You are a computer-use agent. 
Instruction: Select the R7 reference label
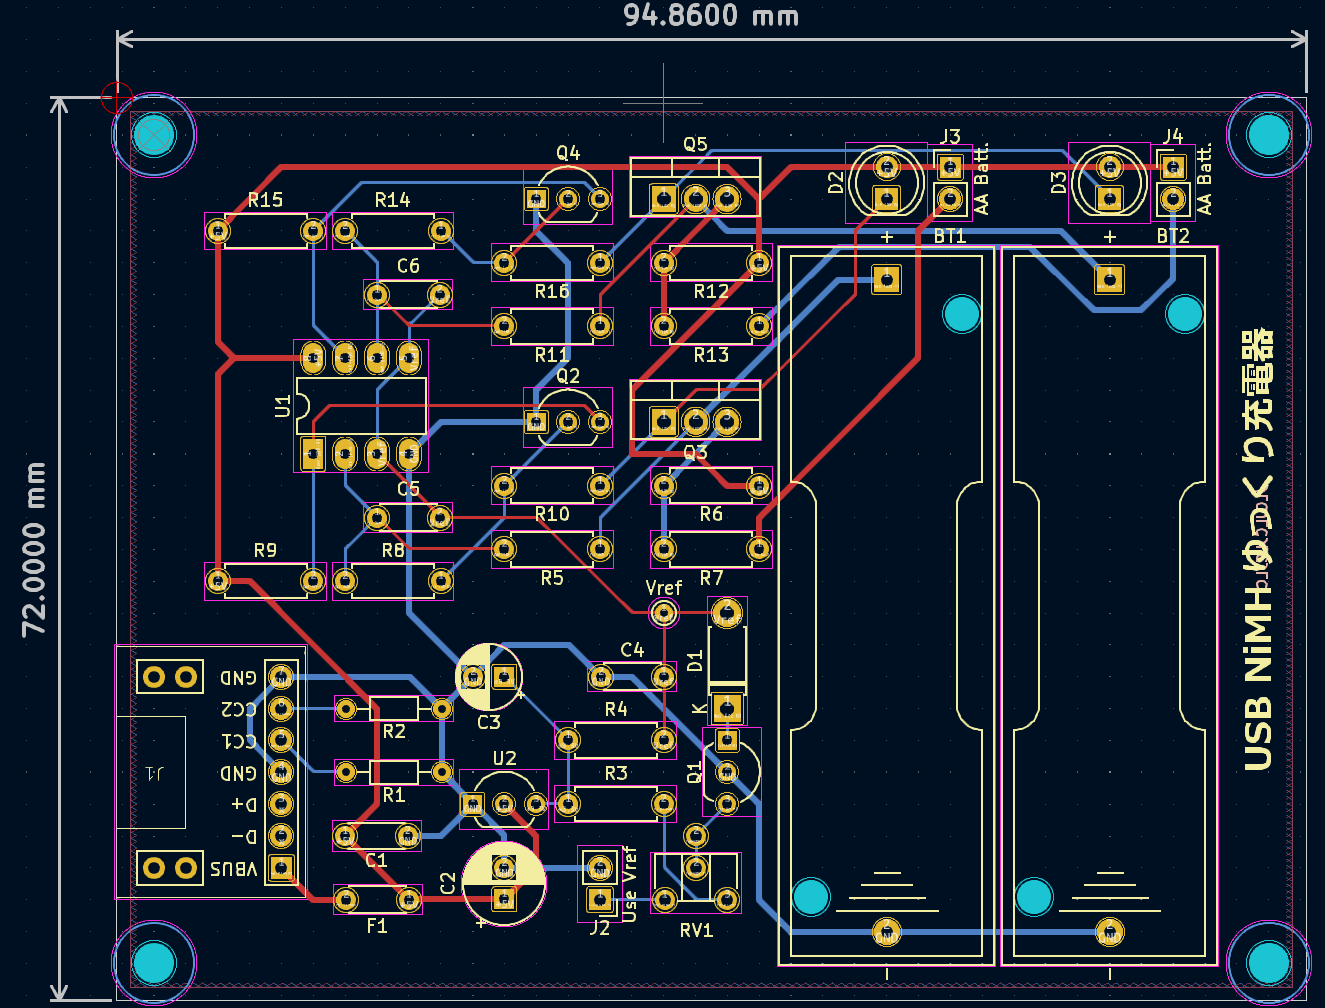pyautogui.click(x=711, y=578)
